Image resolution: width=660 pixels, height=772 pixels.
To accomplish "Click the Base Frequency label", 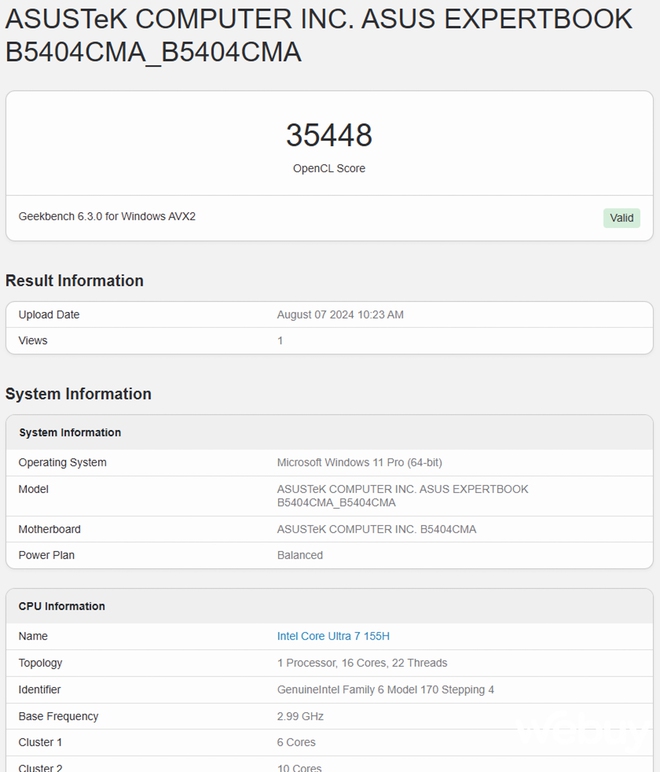I will [58, 716].
